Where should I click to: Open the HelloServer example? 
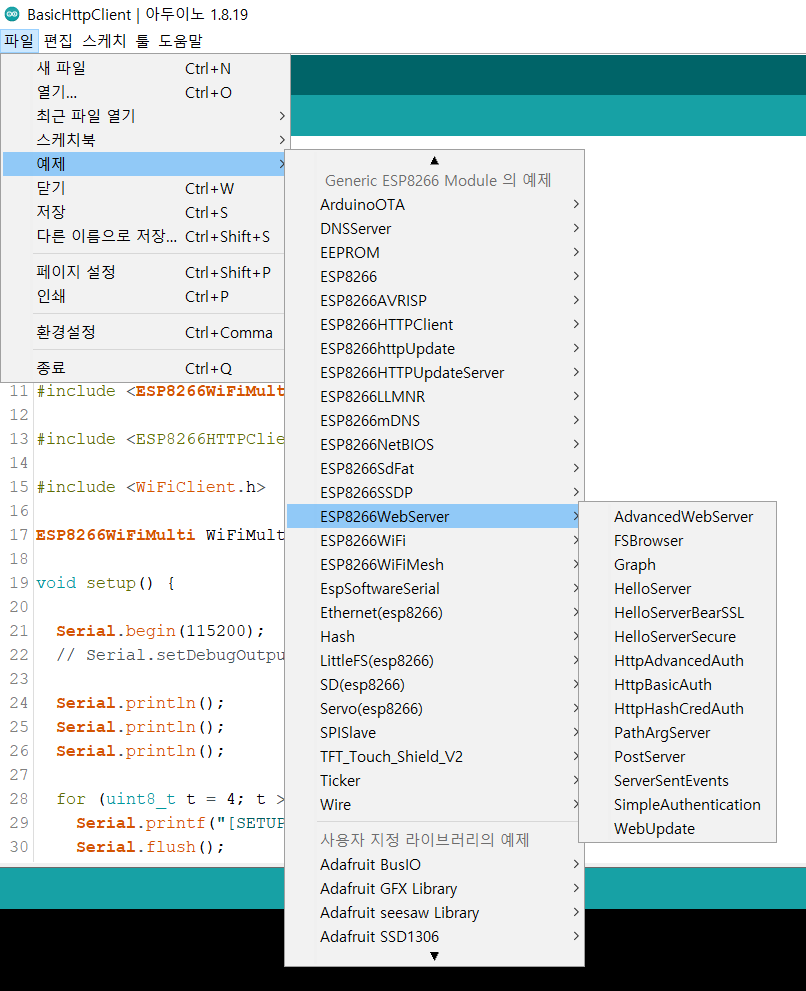[x=678, y=589]
